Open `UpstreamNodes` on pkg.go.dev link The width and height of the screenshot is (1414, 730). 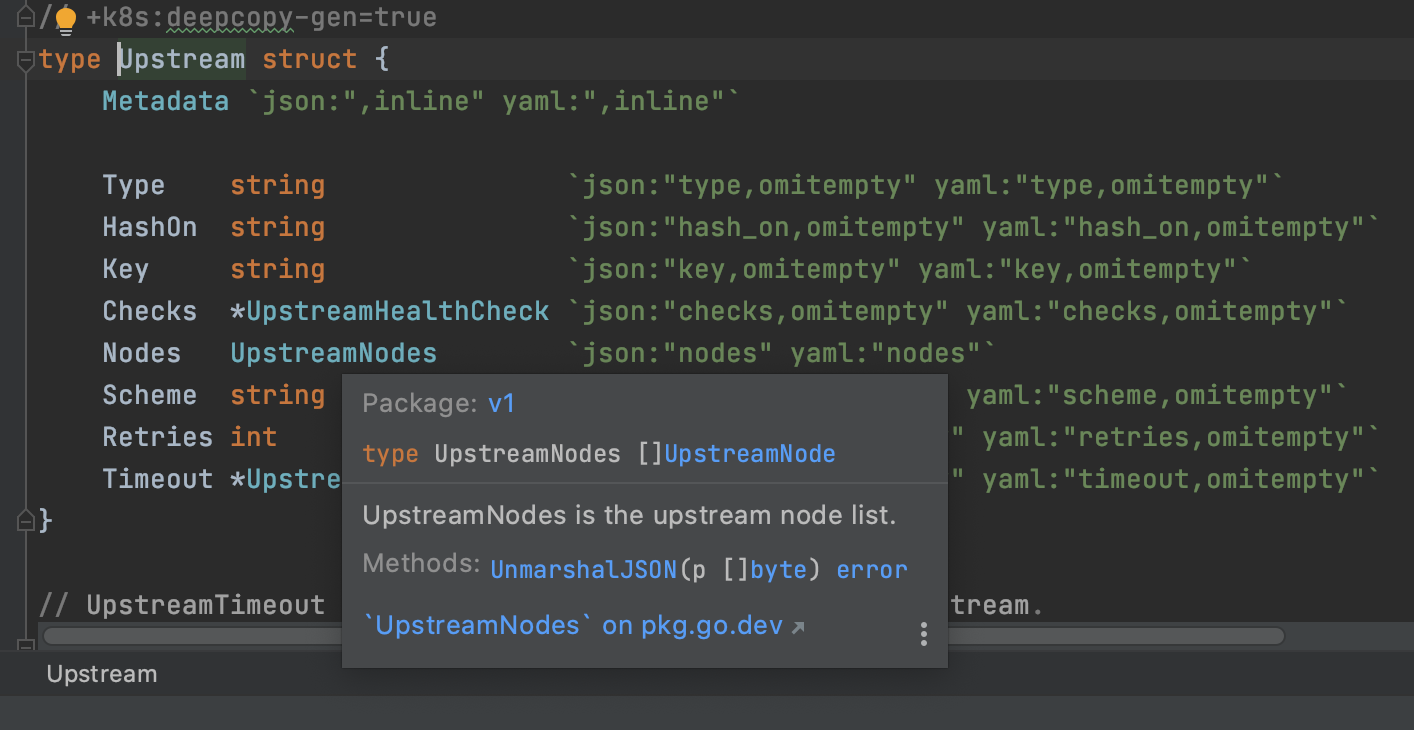pyautogui.click(x=573, y=626)
